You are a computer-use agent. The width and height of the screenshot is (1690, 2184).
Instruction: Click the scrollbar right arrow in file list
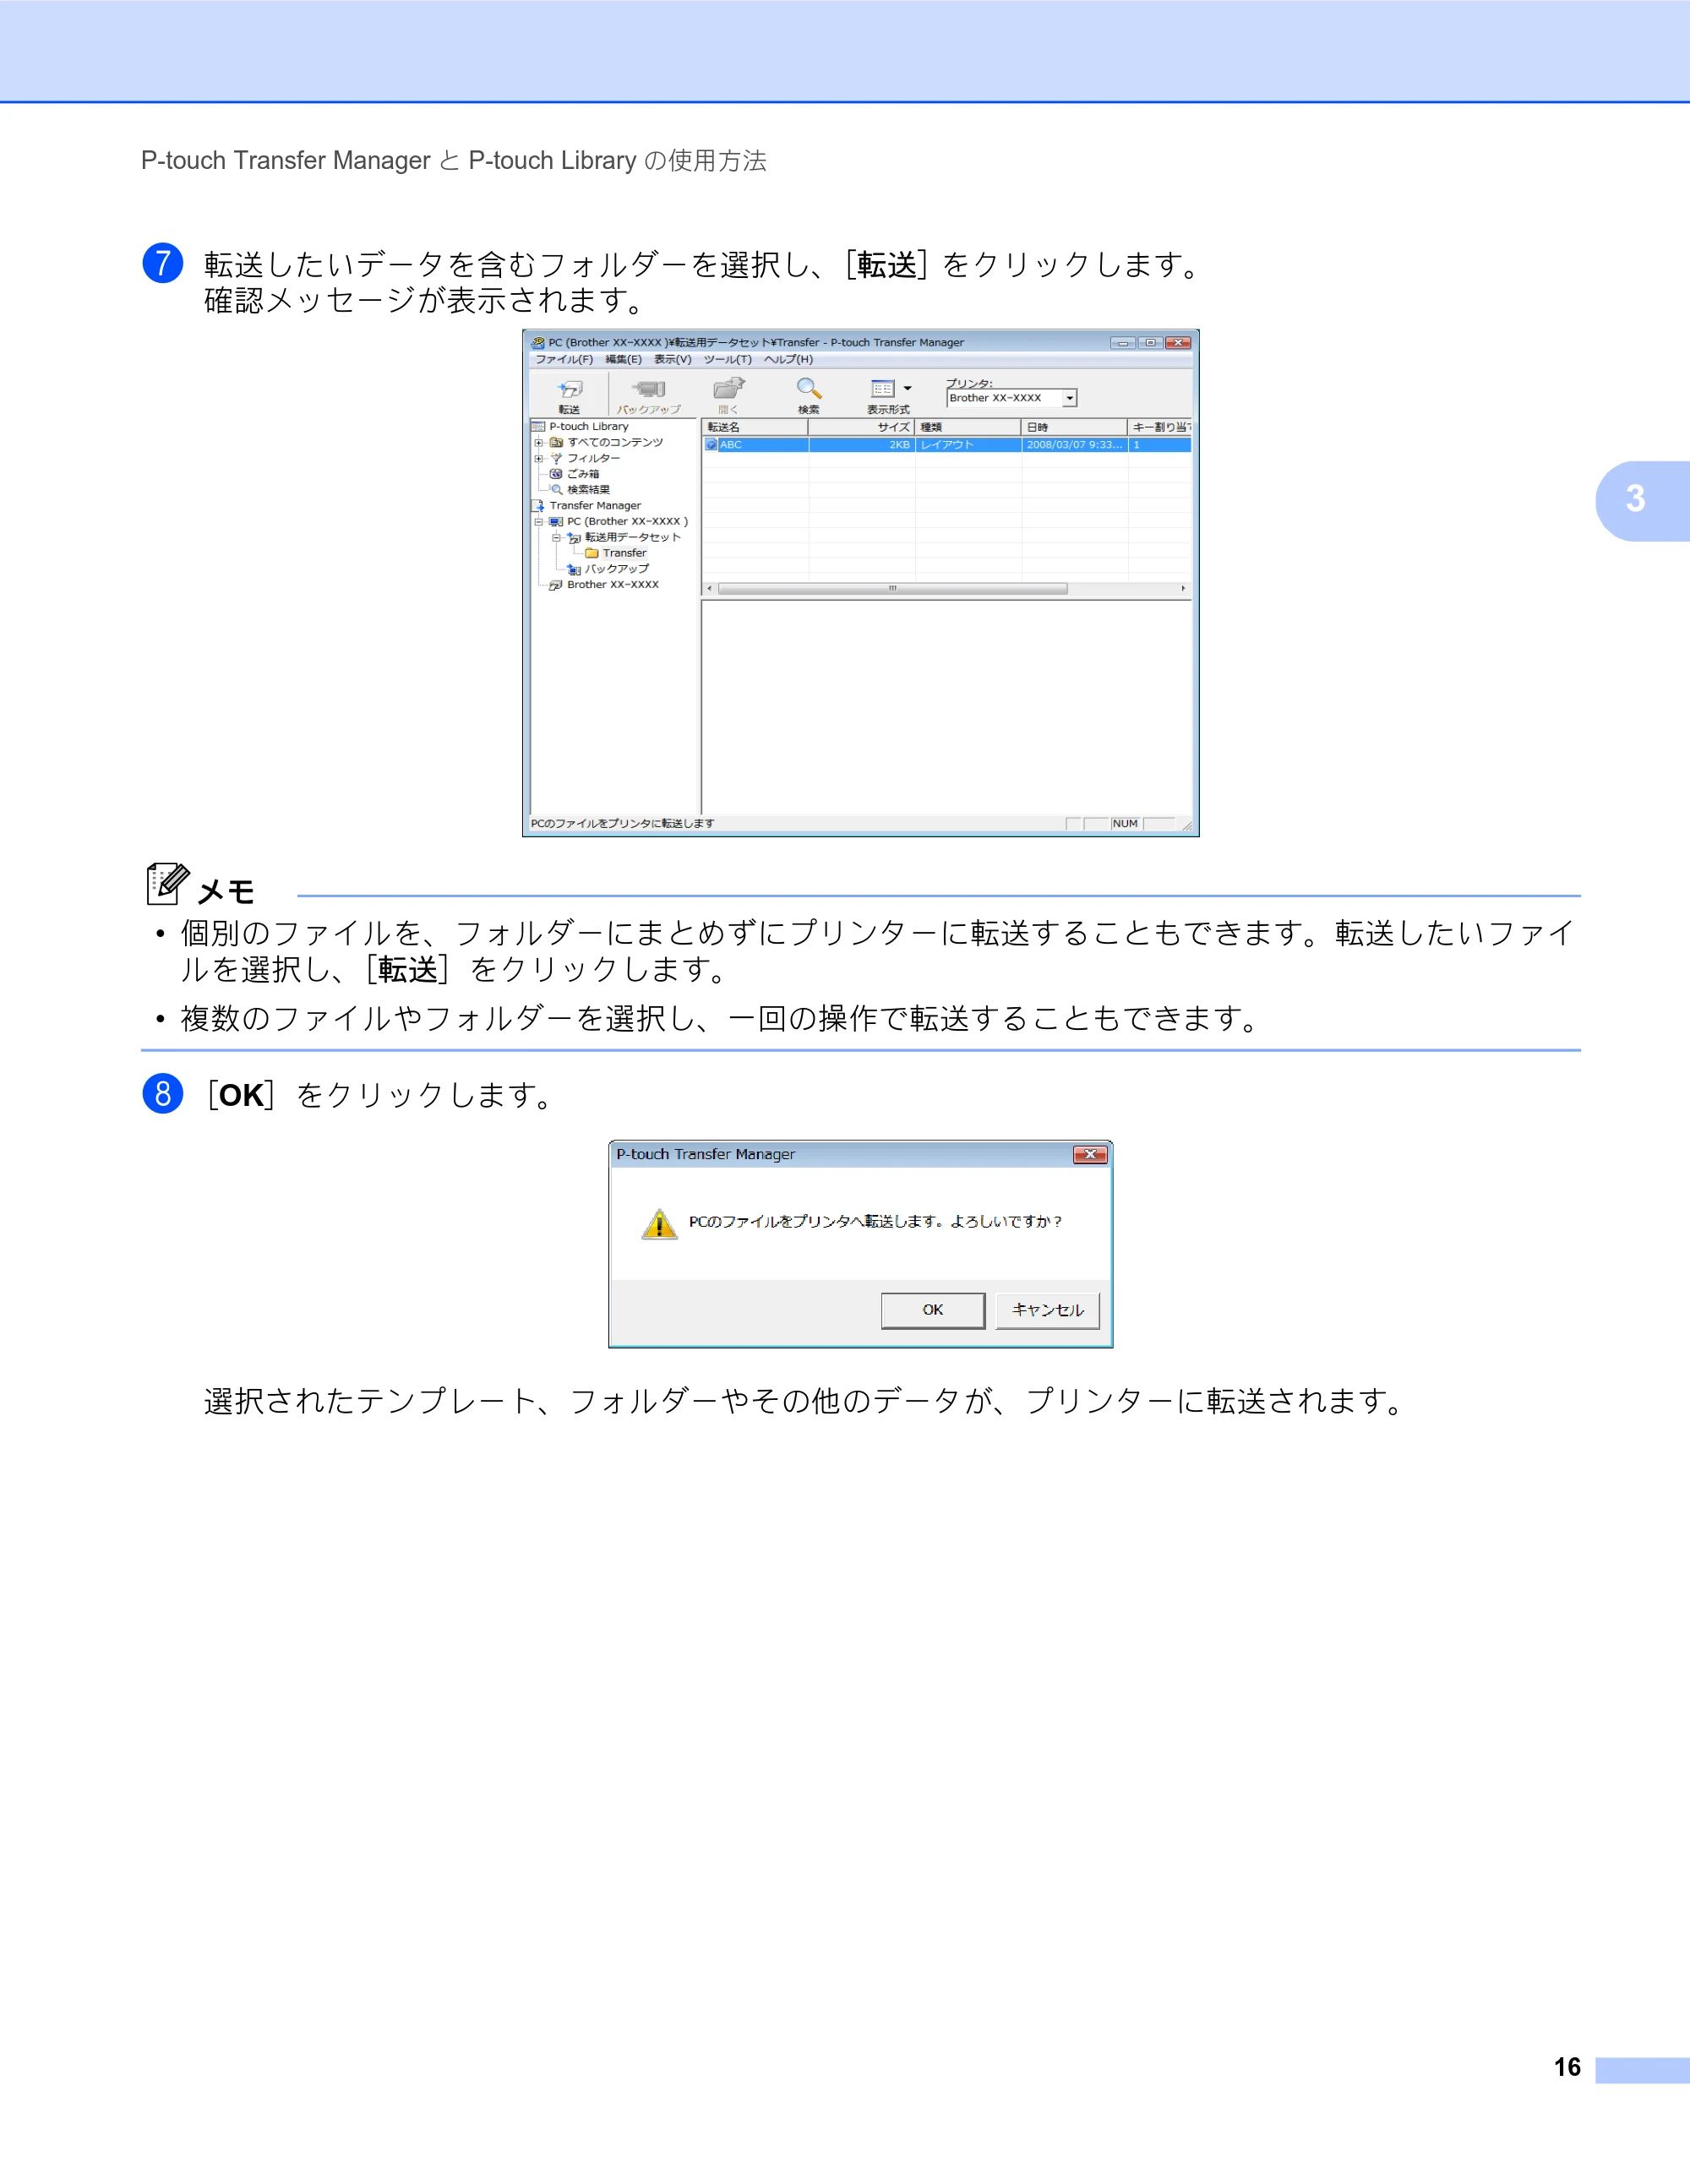[x=1183, y=589]
